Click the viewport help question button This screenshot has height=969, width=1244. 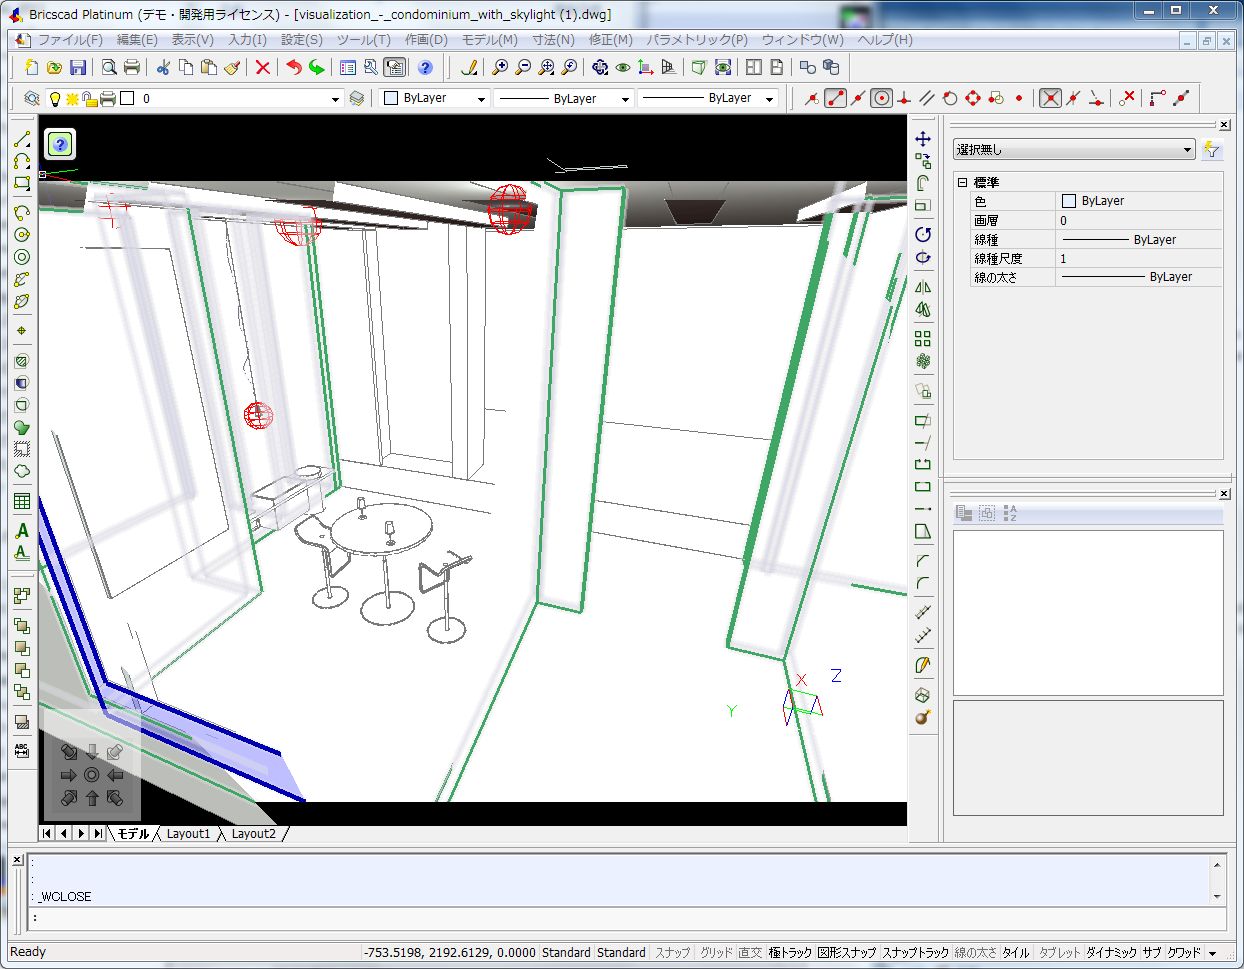[x=60, y=144]
